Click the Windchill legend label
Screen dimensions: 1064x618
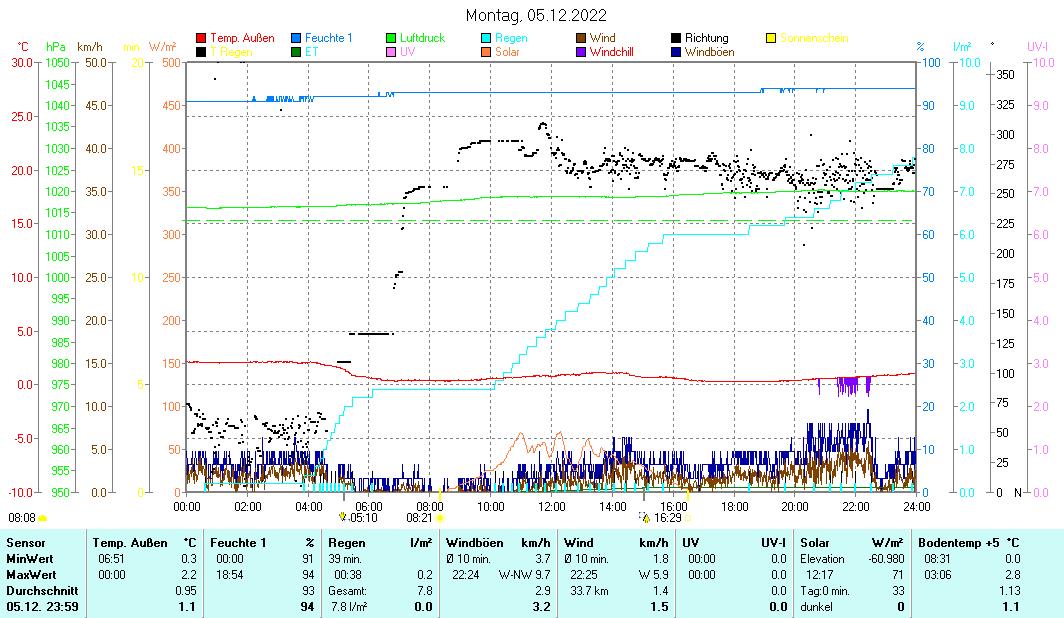point(611,52)
